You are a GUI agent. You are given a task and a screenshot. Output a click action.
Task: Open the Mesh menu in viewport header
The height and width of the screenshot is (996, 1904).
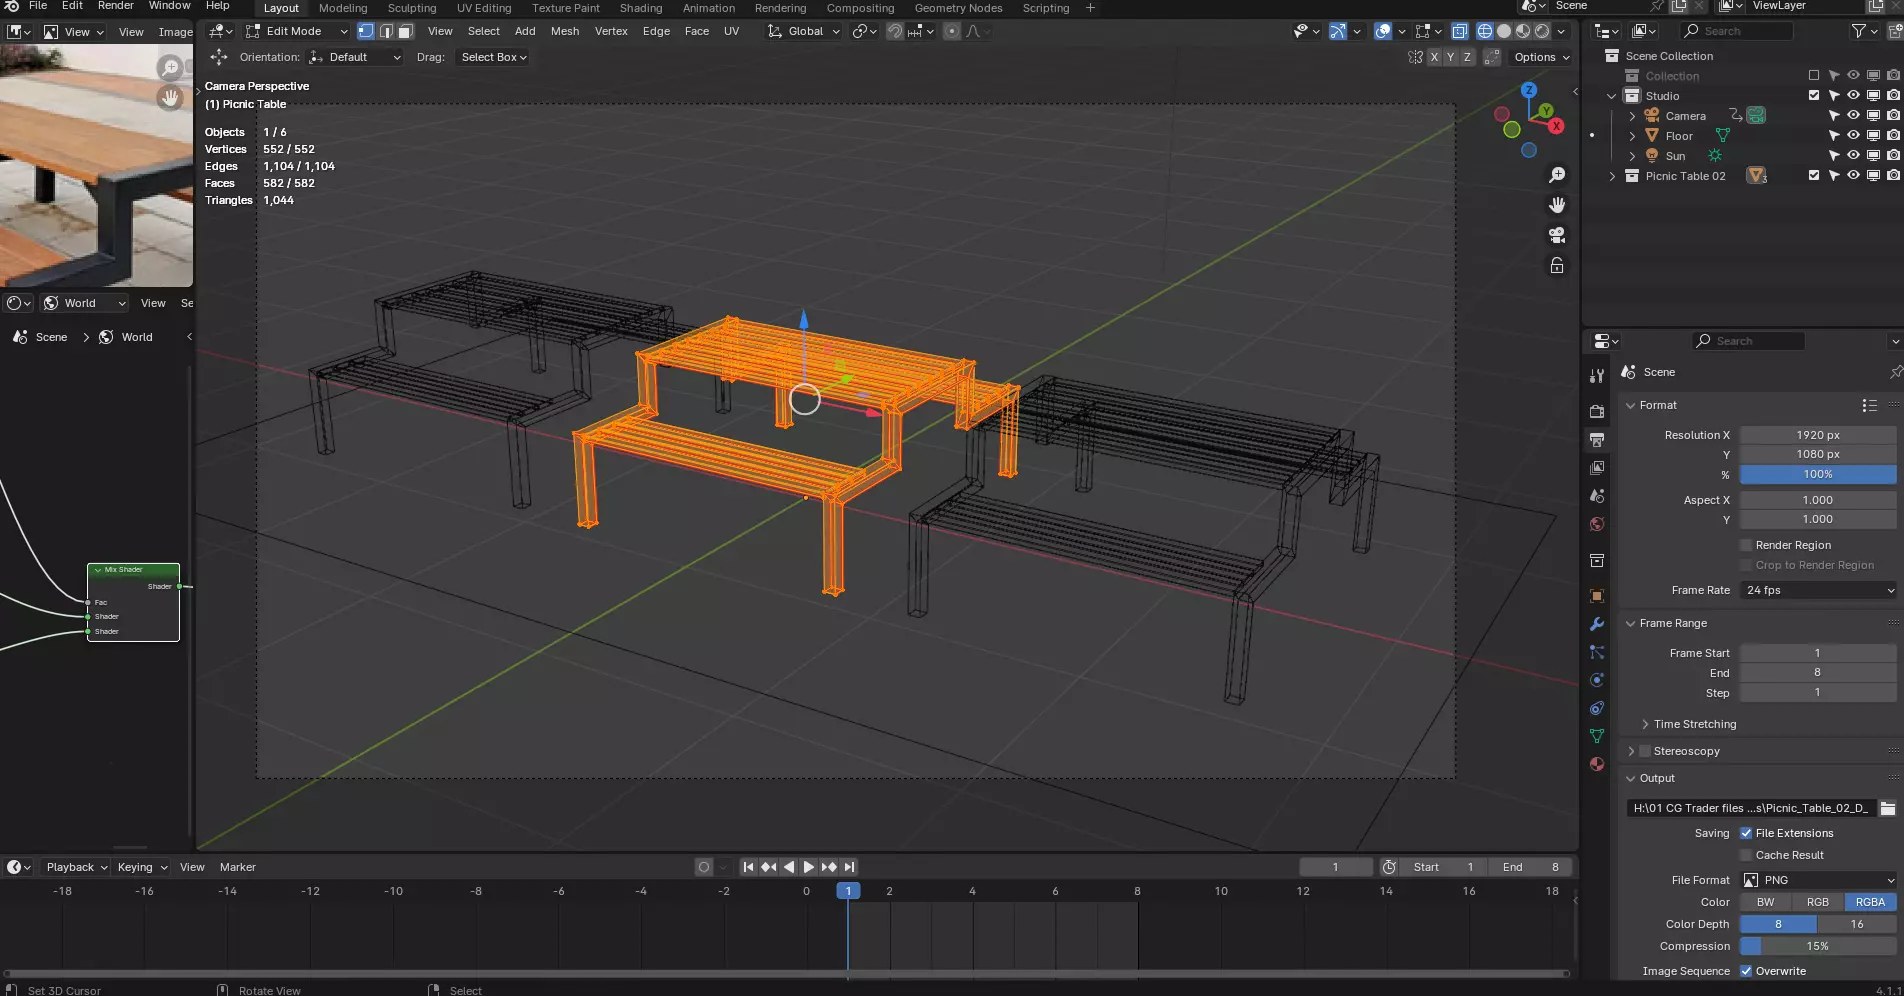565,31
